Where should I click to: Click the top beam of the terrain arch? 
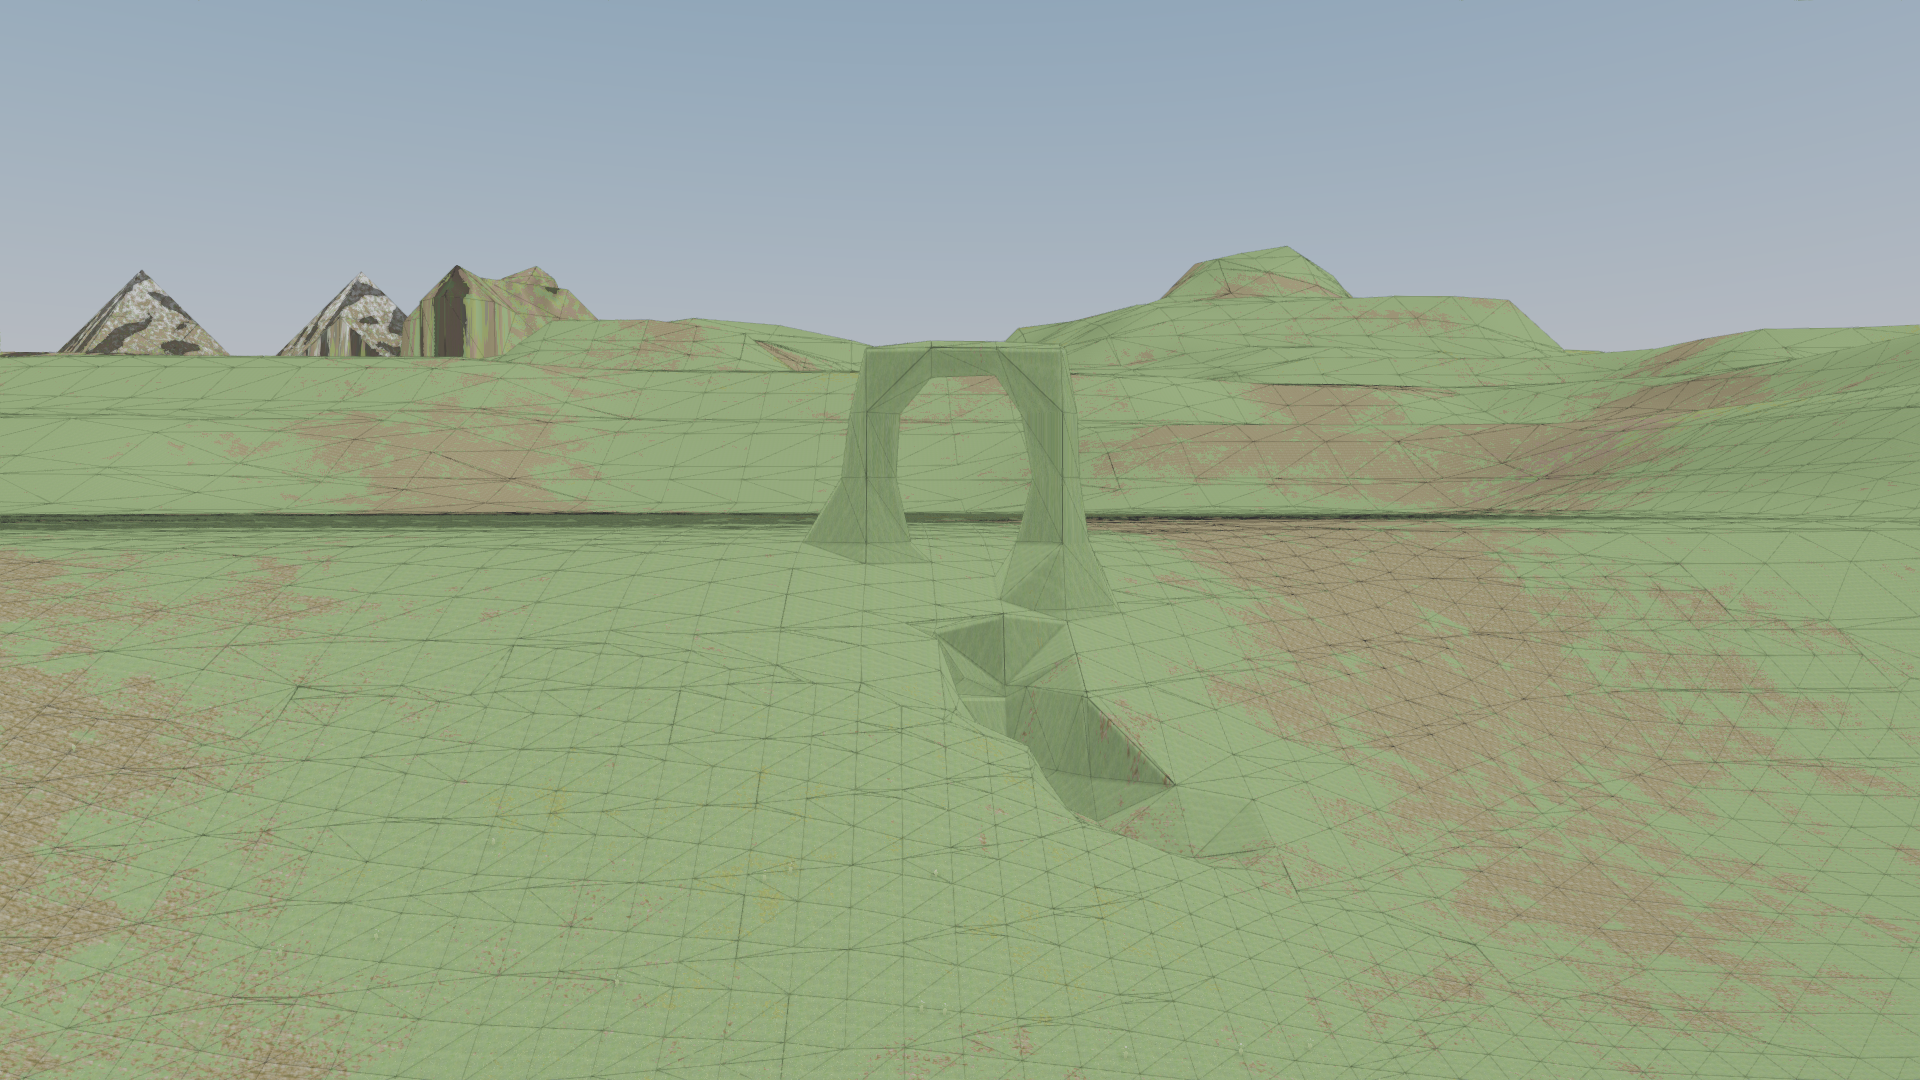pyautogui.click(x=965, y=360)
